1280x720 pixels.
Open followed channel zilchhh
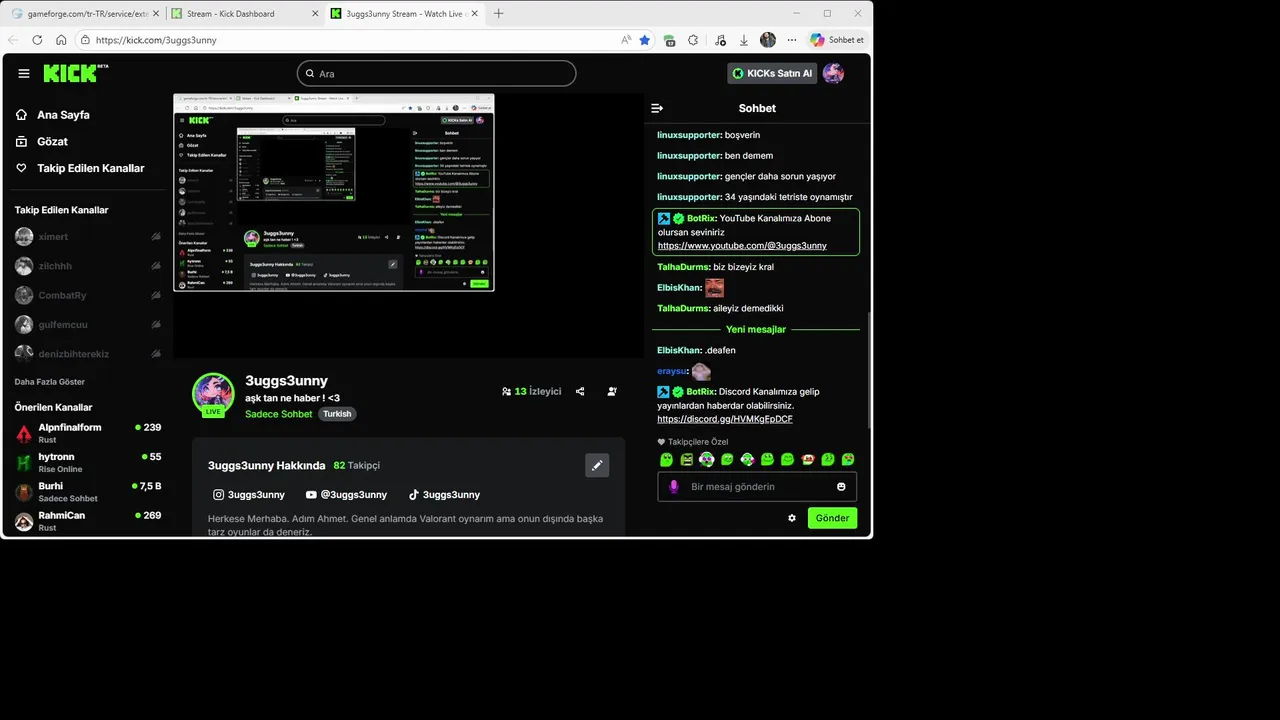(x=88, y=266)
